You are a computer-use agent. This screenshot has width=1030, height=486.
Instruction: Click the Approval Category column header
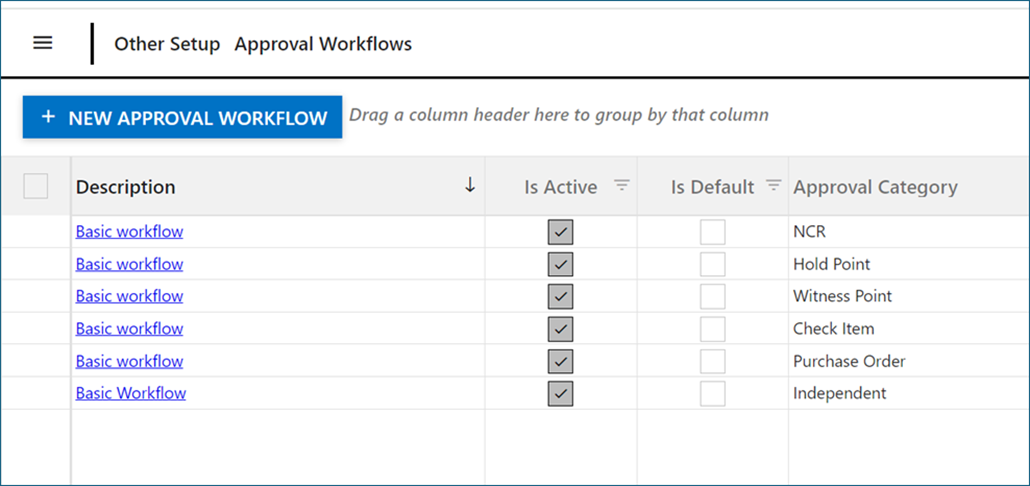tap(875, 187)
